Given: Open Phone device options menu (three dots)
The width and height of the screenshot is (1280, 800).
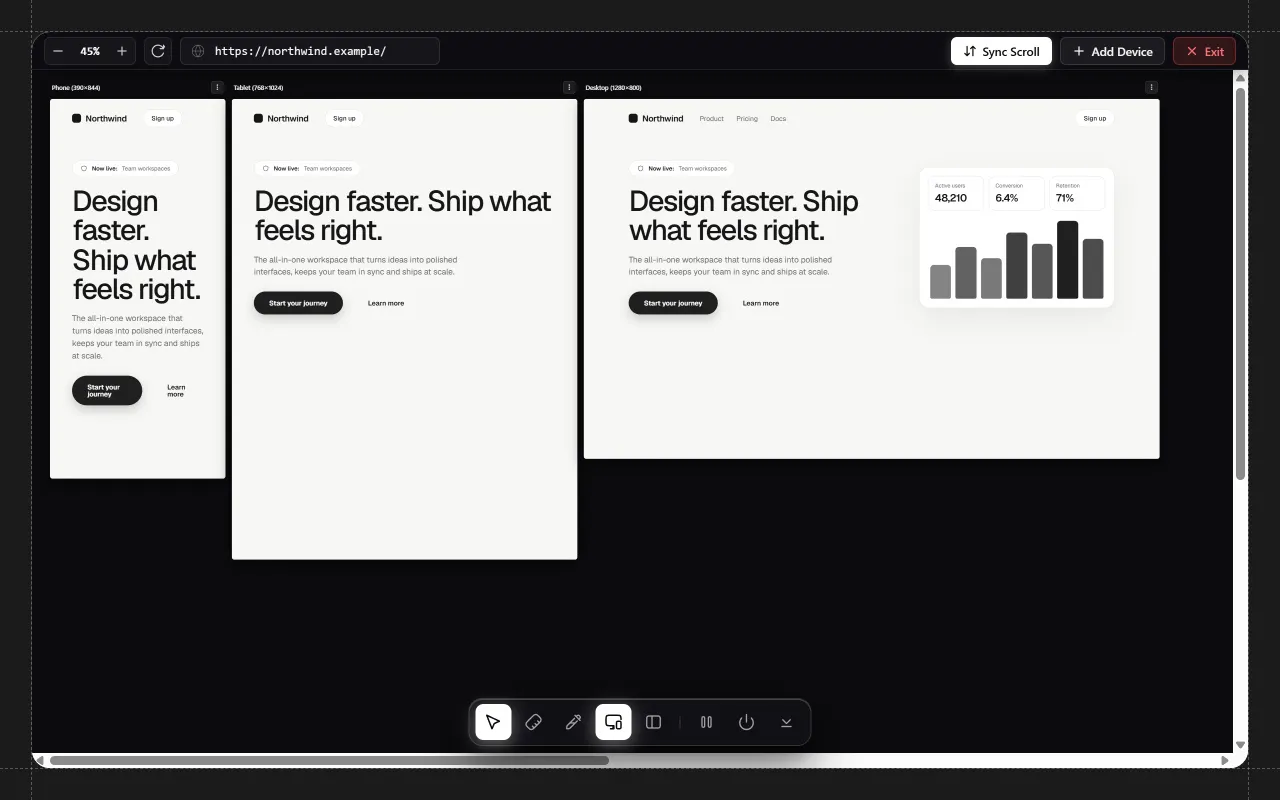Looking at the screenshot, I should tap(217, 87).
